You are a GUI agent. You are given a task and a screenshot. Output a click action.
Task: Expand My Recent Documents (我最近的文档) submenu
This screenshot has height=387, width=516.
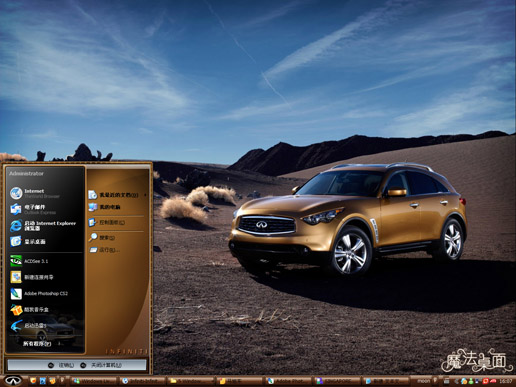118,195
